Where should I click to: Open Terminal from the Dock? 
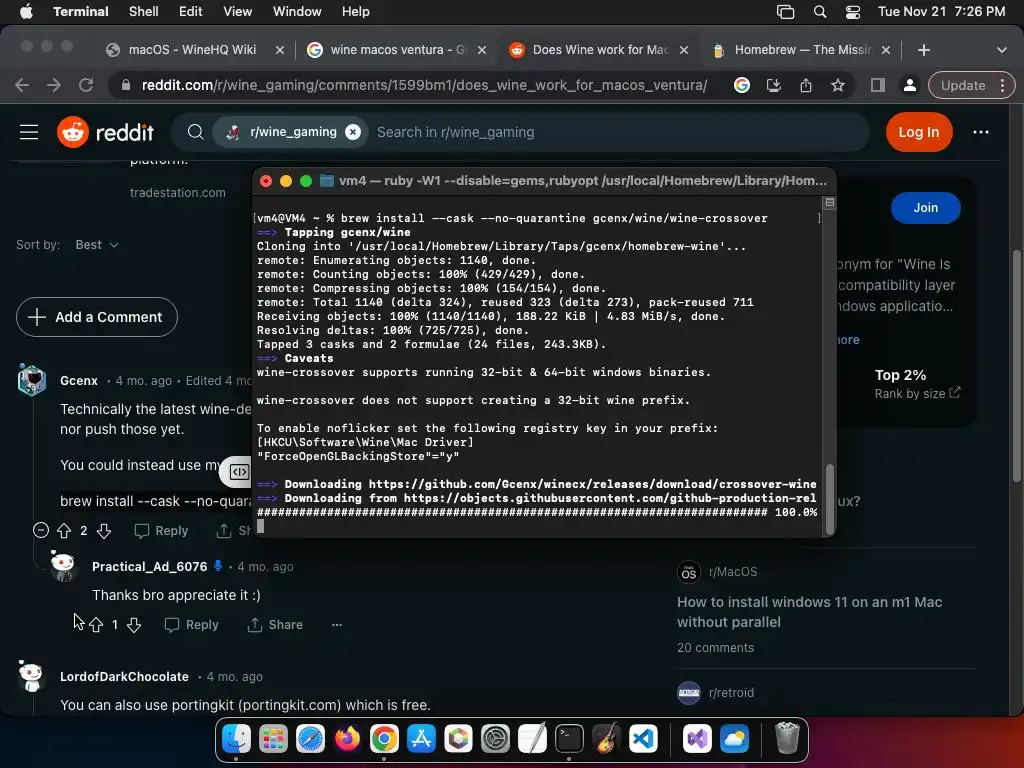569,739
